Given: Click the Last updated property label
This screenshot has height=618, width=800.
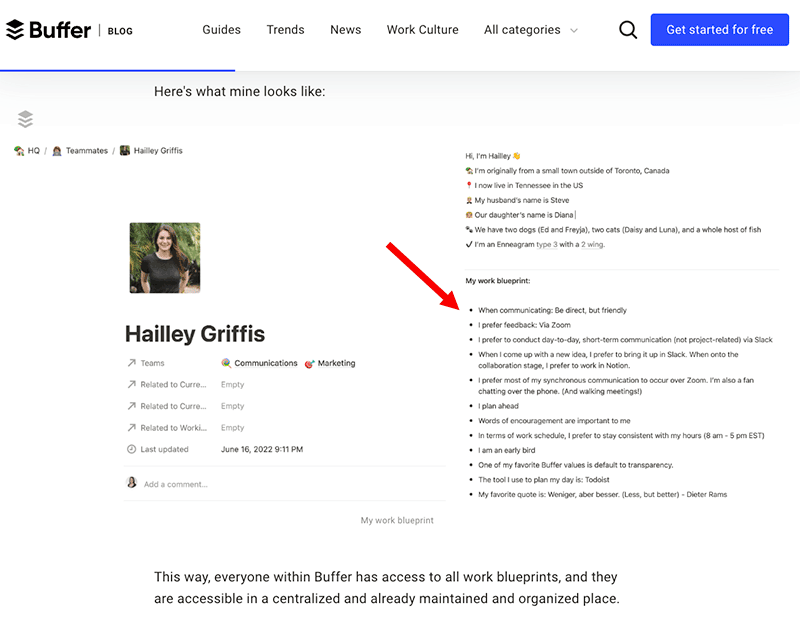Looking at the screenshot, I should pyautogui.click(x=164, y=449).
